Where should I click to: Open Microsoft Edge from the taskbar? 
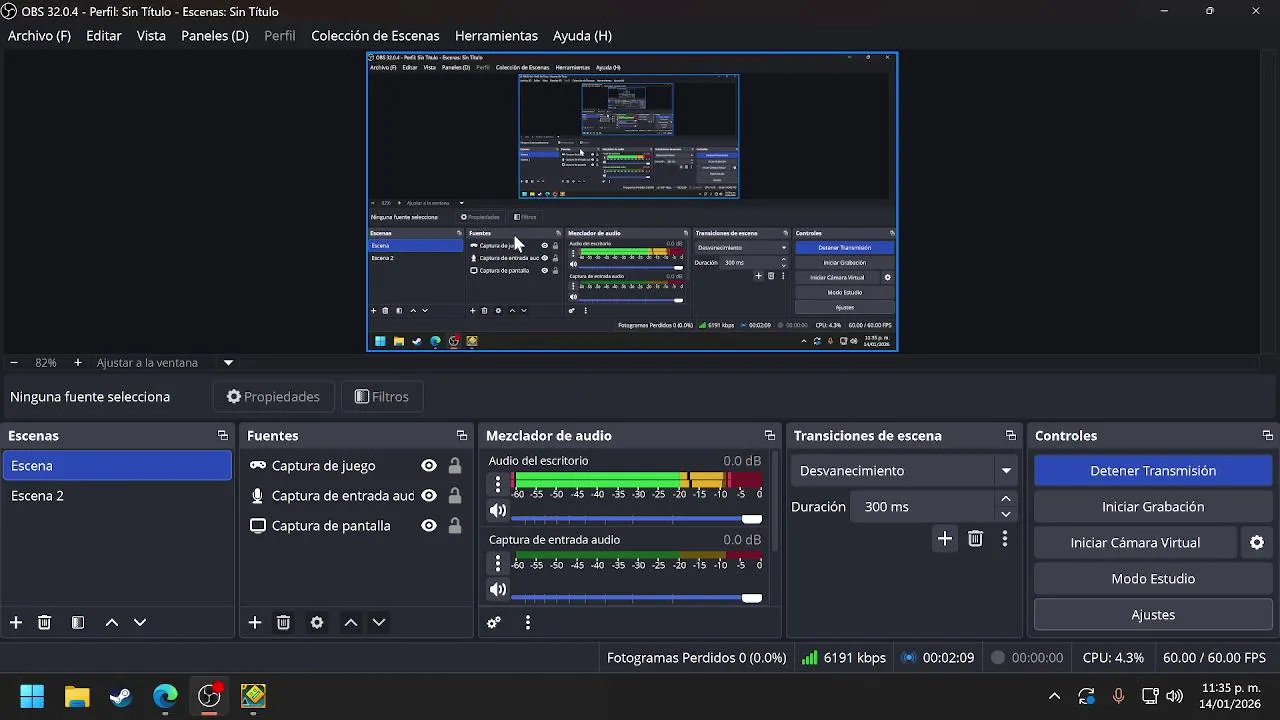165,696
